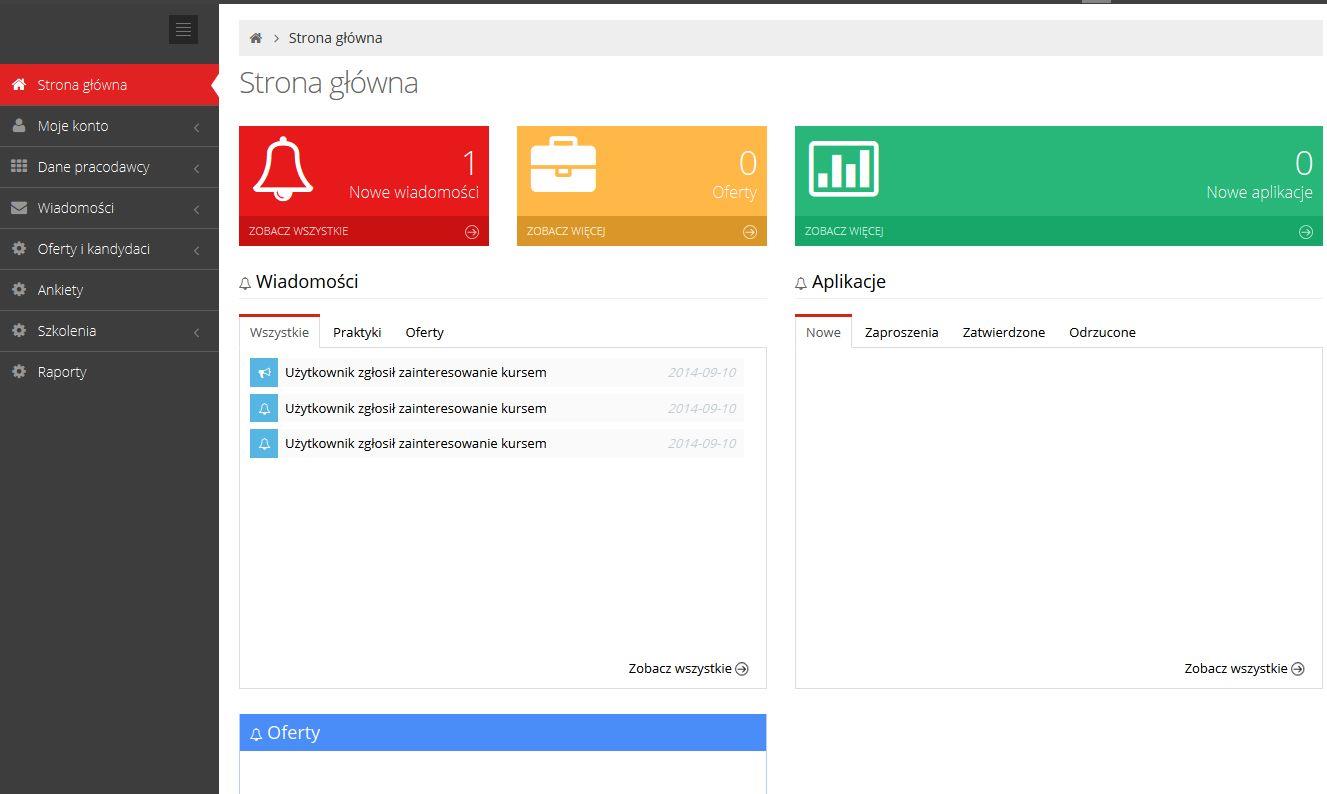Click the Nowe aplikacje label on green card
1327x794 pixels.
1259,192
